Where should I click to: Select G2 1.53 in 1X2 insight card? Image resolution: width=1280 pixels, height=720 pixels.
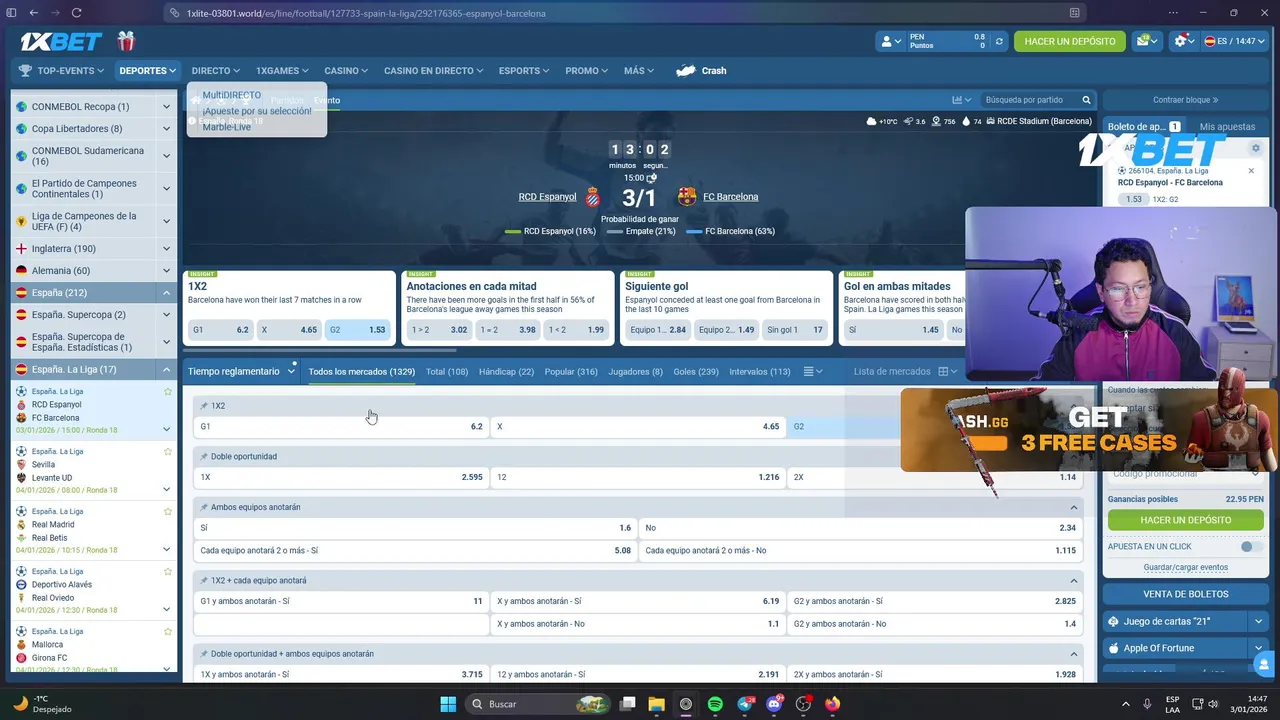357,330
